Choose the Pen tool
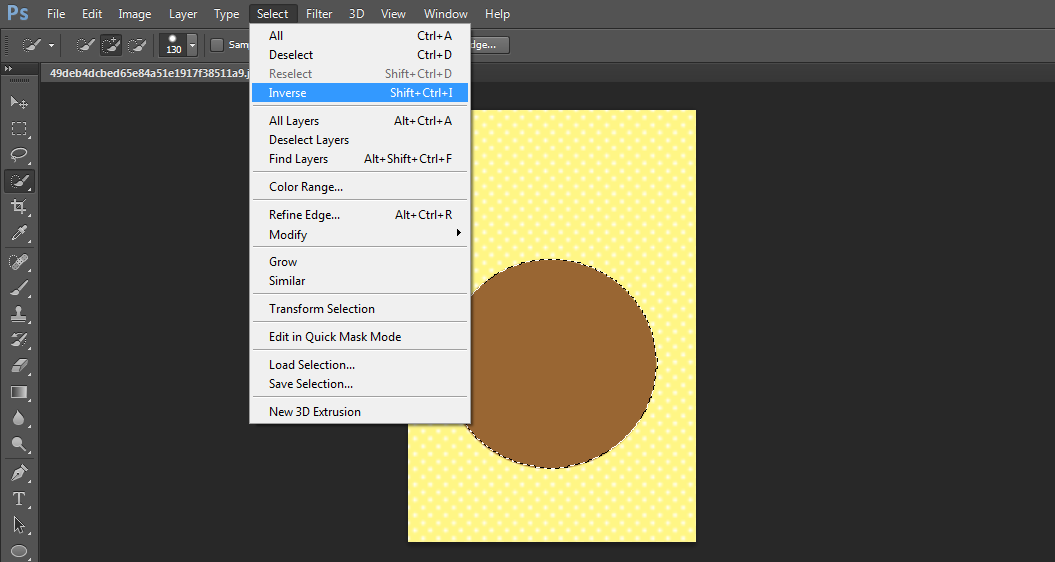This screenshot has width=1055, height=562. pyautogui.click(x=19, y=472)
